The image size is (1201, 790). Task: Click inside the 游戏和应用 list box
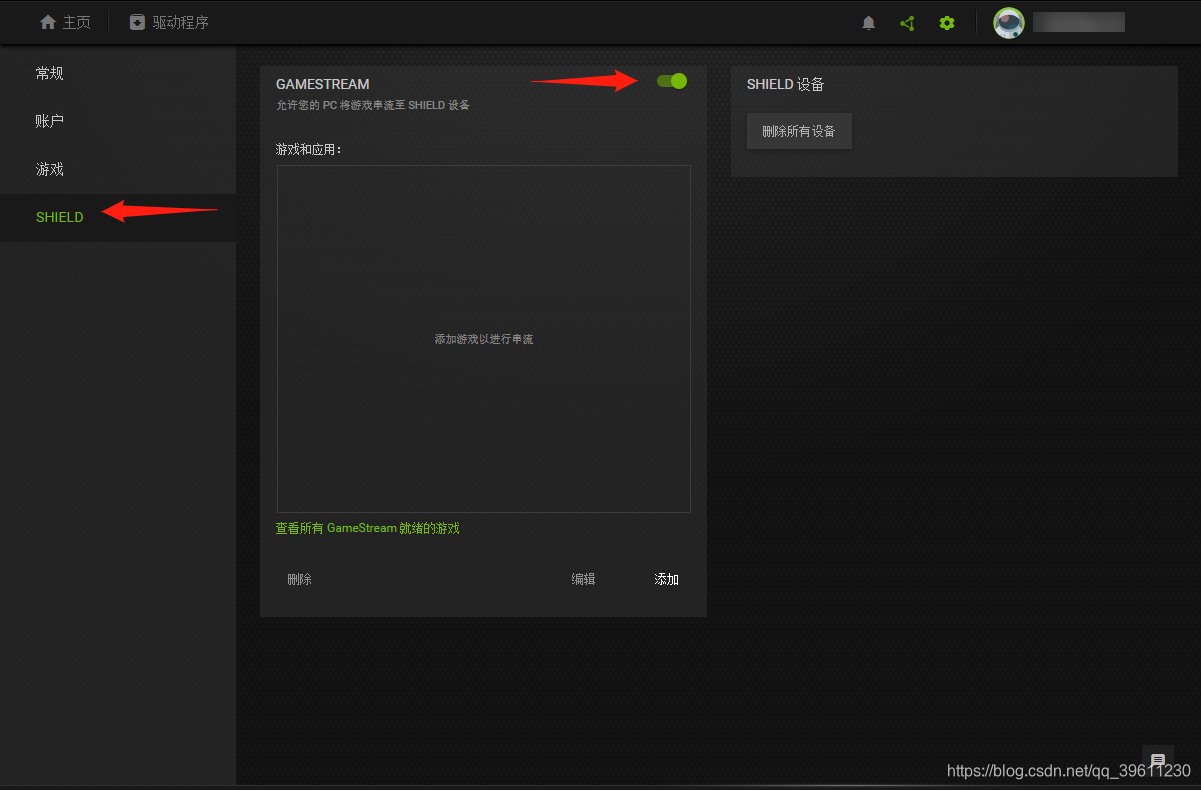[484, 339]
